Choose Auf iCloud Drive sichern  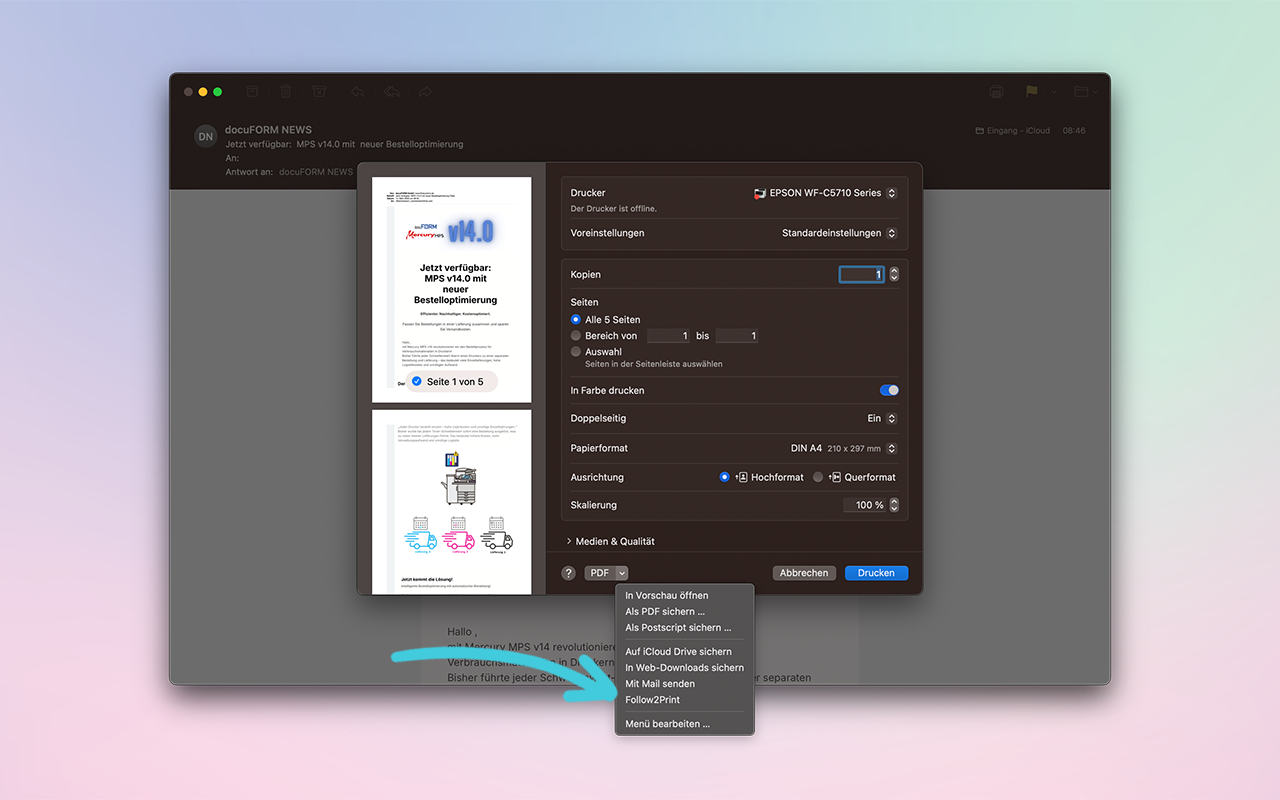click(x=684, y=652)
